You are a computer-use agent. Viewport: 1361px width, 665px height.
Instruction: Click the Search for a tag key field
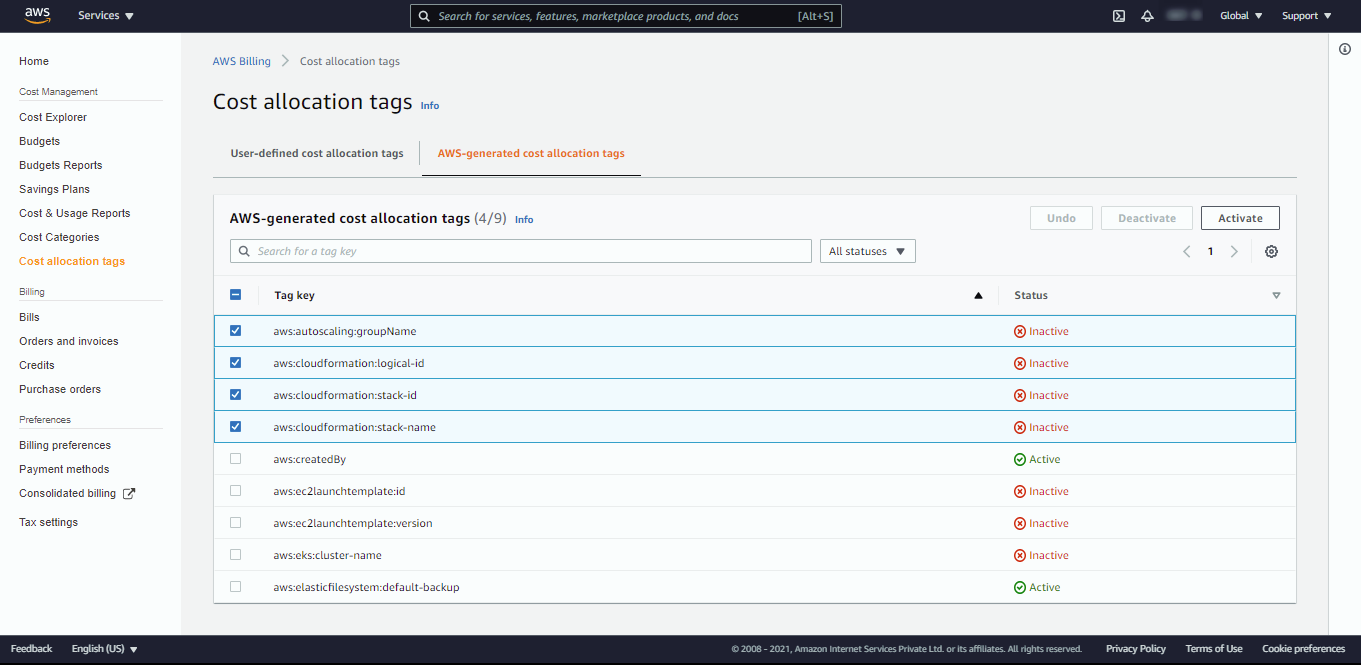tap(520, 252)
